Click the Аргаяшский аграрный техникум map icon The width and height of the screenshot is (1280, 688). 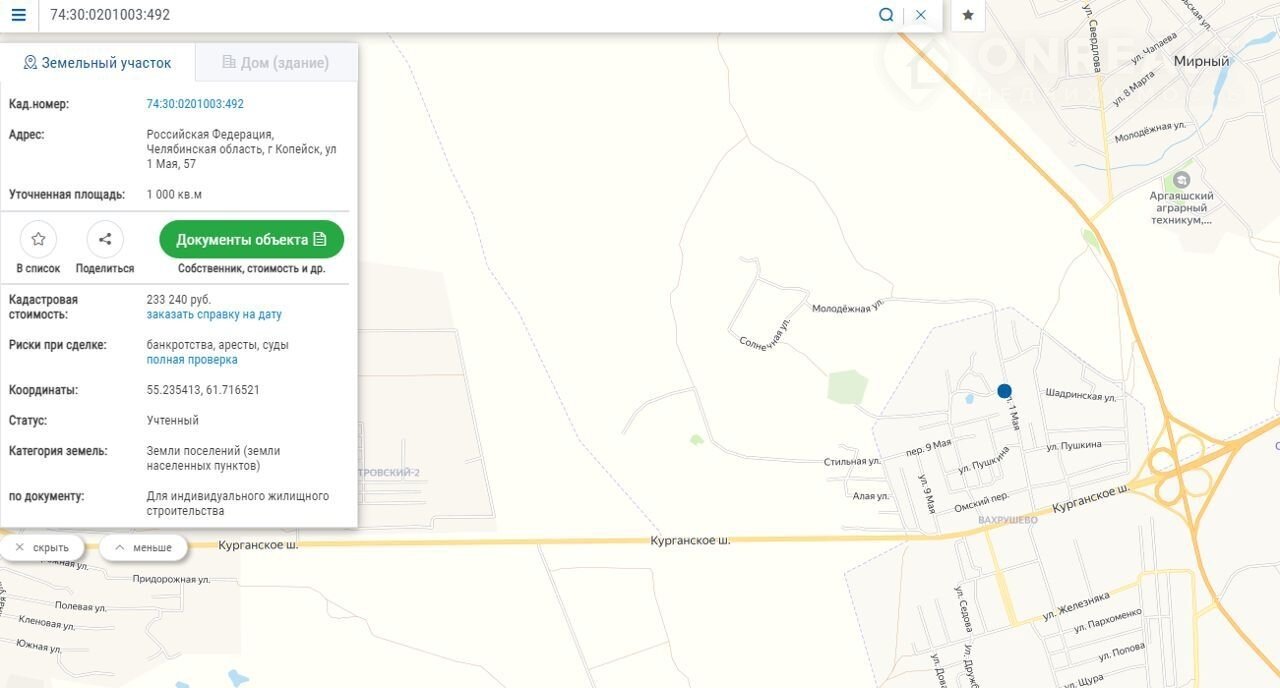(1181, 180)
